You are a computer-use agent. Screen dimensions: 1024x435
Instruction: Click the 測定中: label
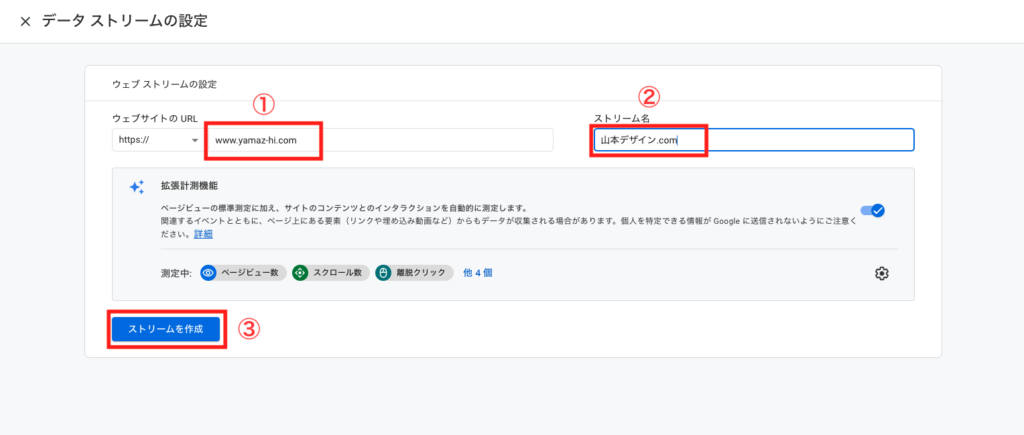[x=176, y=273]
